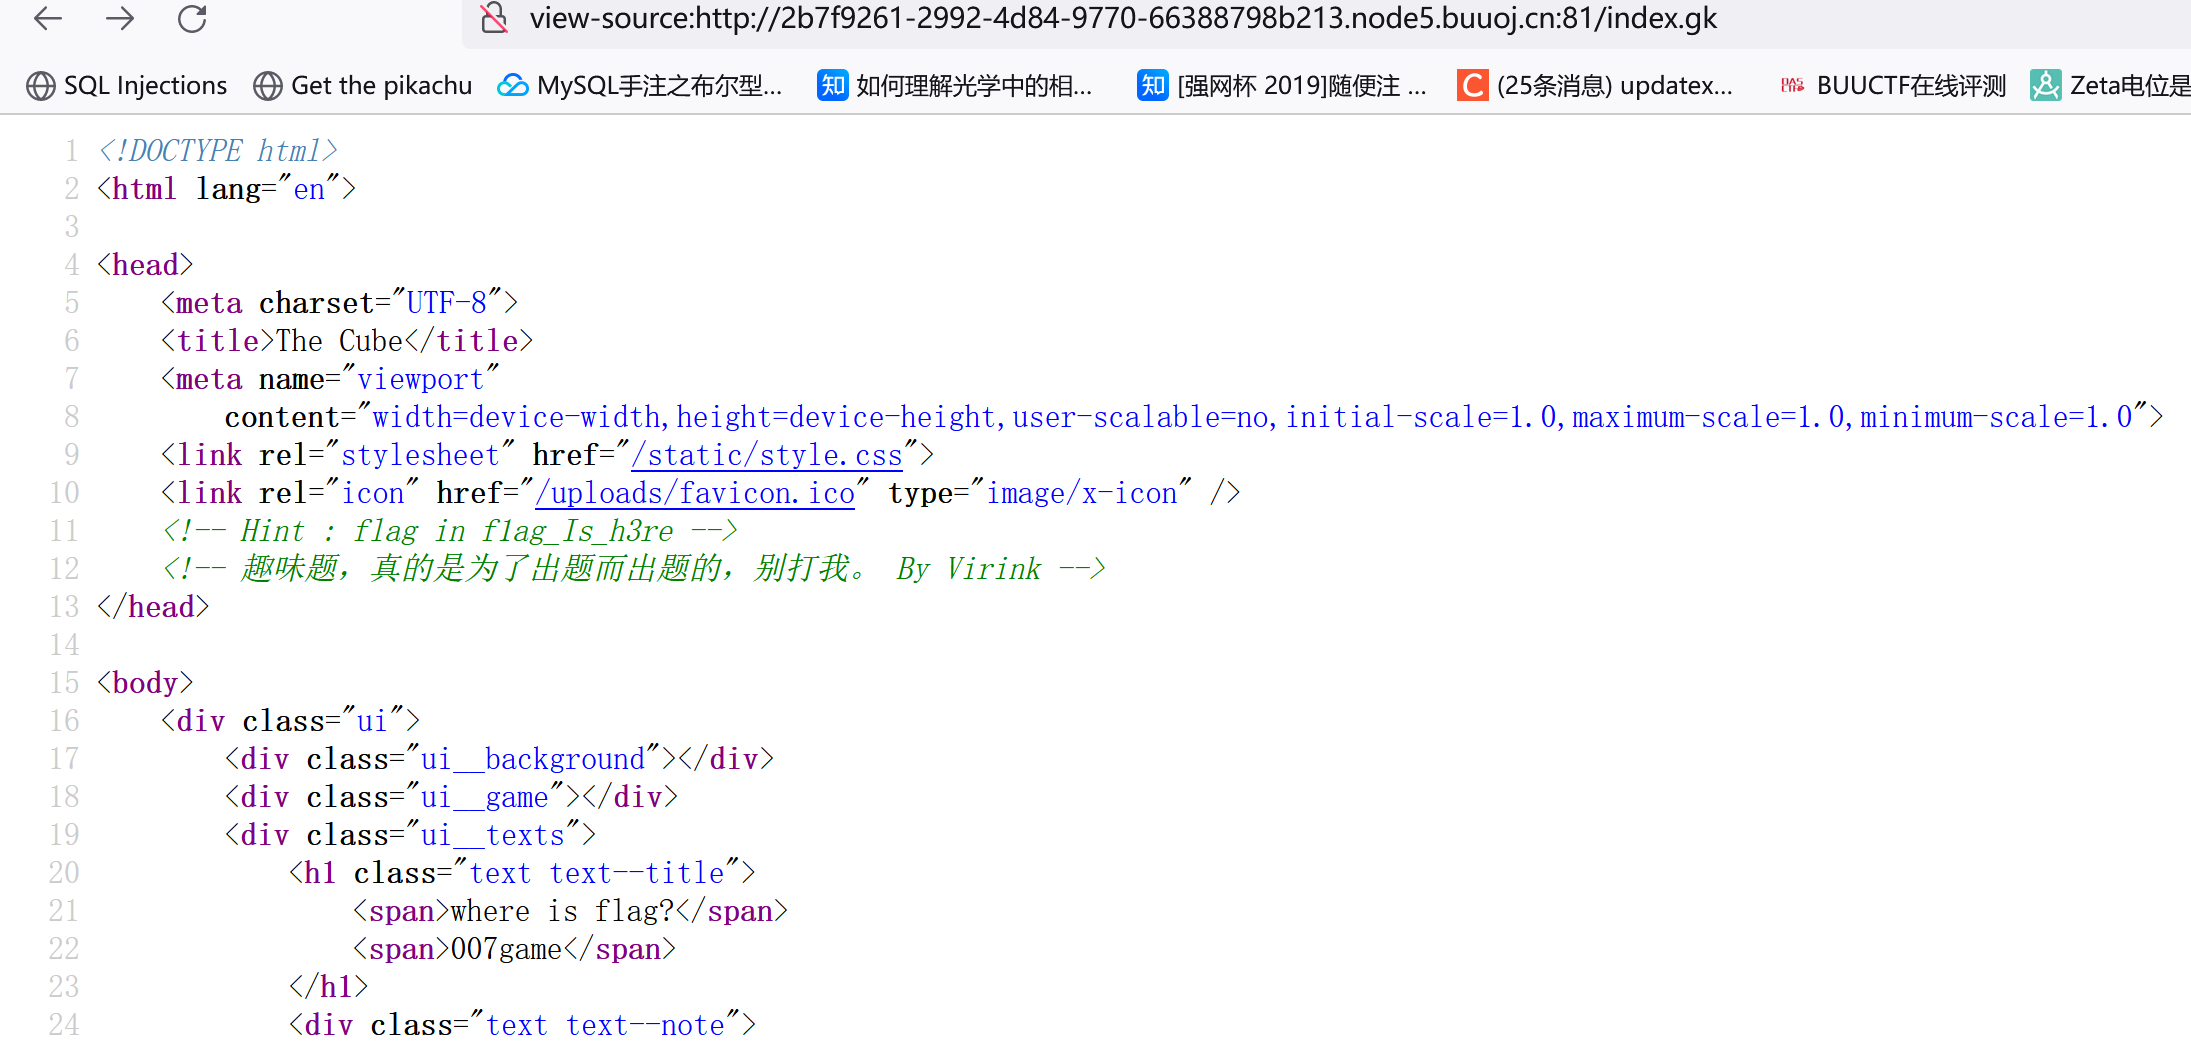Image resolution: width=2191 pixels, height=1042 pixels.
Task: Open the 如何理解光学中的相 bookmark
Action: point(956,86)
